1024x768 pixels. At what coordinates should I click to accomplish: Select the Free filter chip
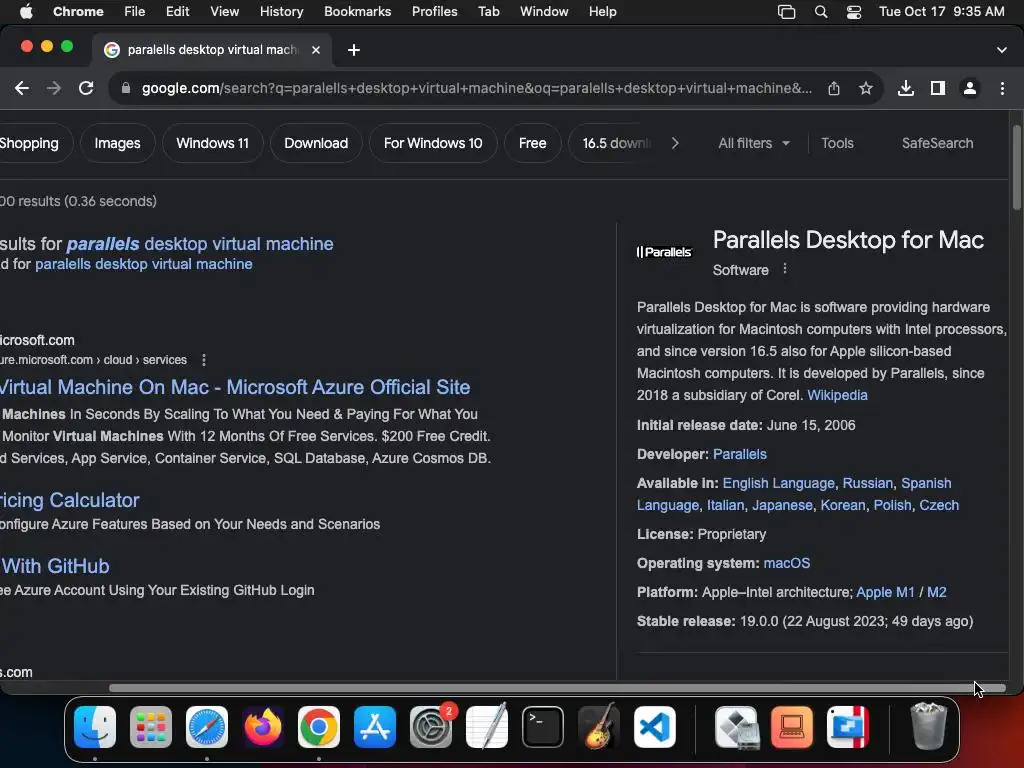click(x=533, y=143)
